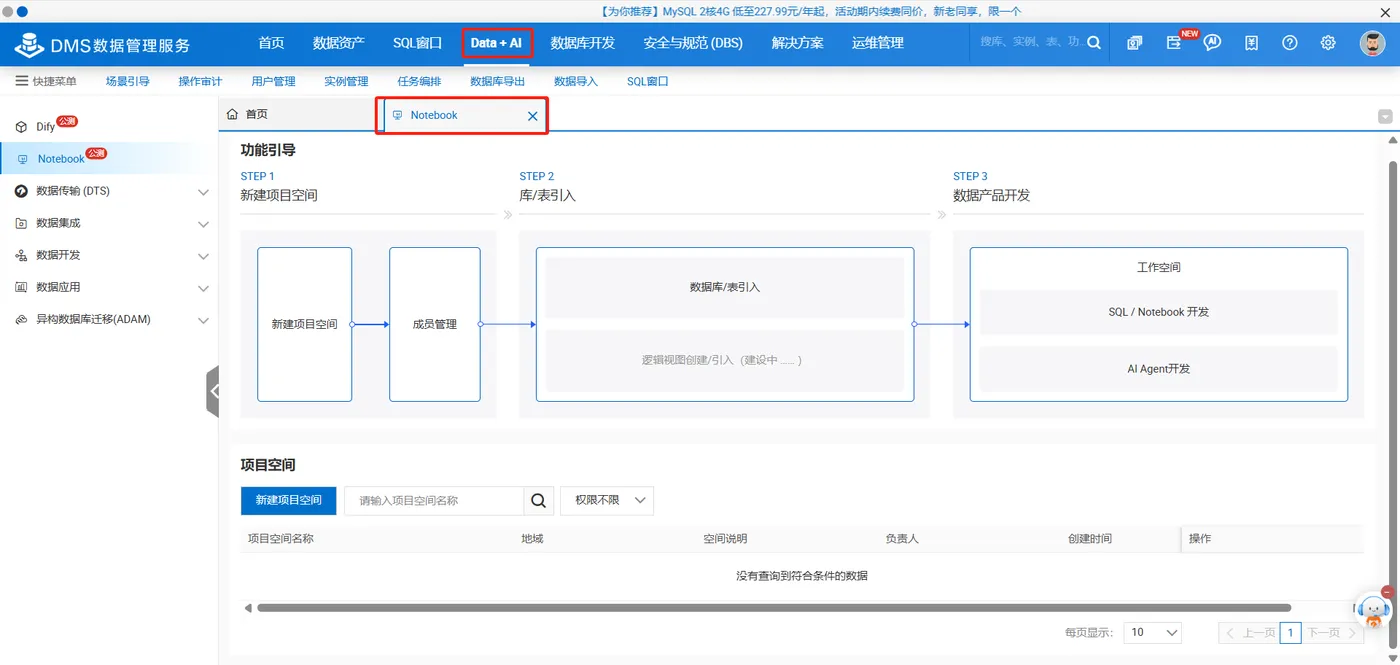This screenshot has height=665, width=1400.
Task: Open the 安全与规范 (DBS) top navigation menu
Action: pos(693,43)
